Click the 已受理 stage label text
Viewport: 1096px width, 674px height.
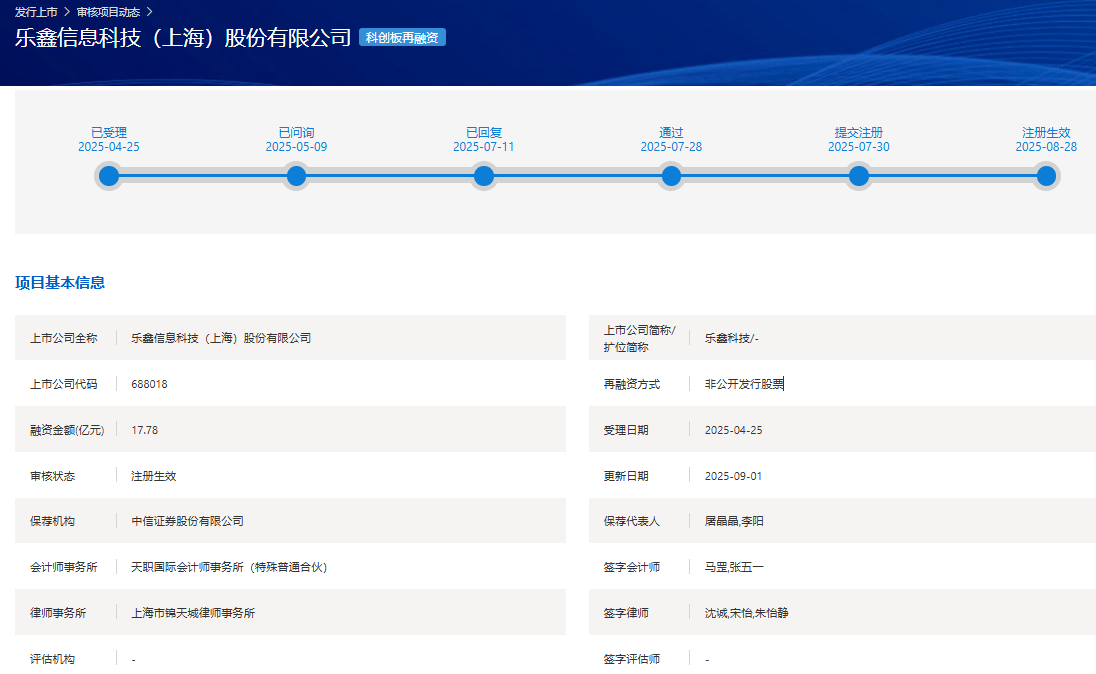(109, 132)
